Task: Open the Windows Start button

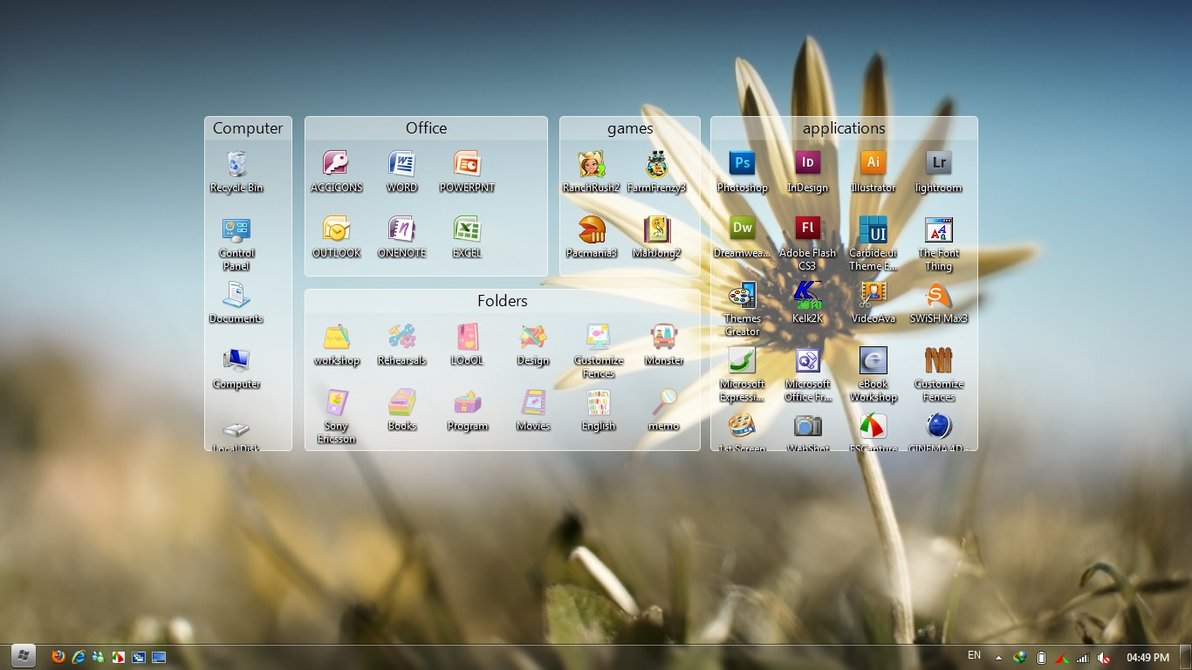Action: (x=23, y=656)
